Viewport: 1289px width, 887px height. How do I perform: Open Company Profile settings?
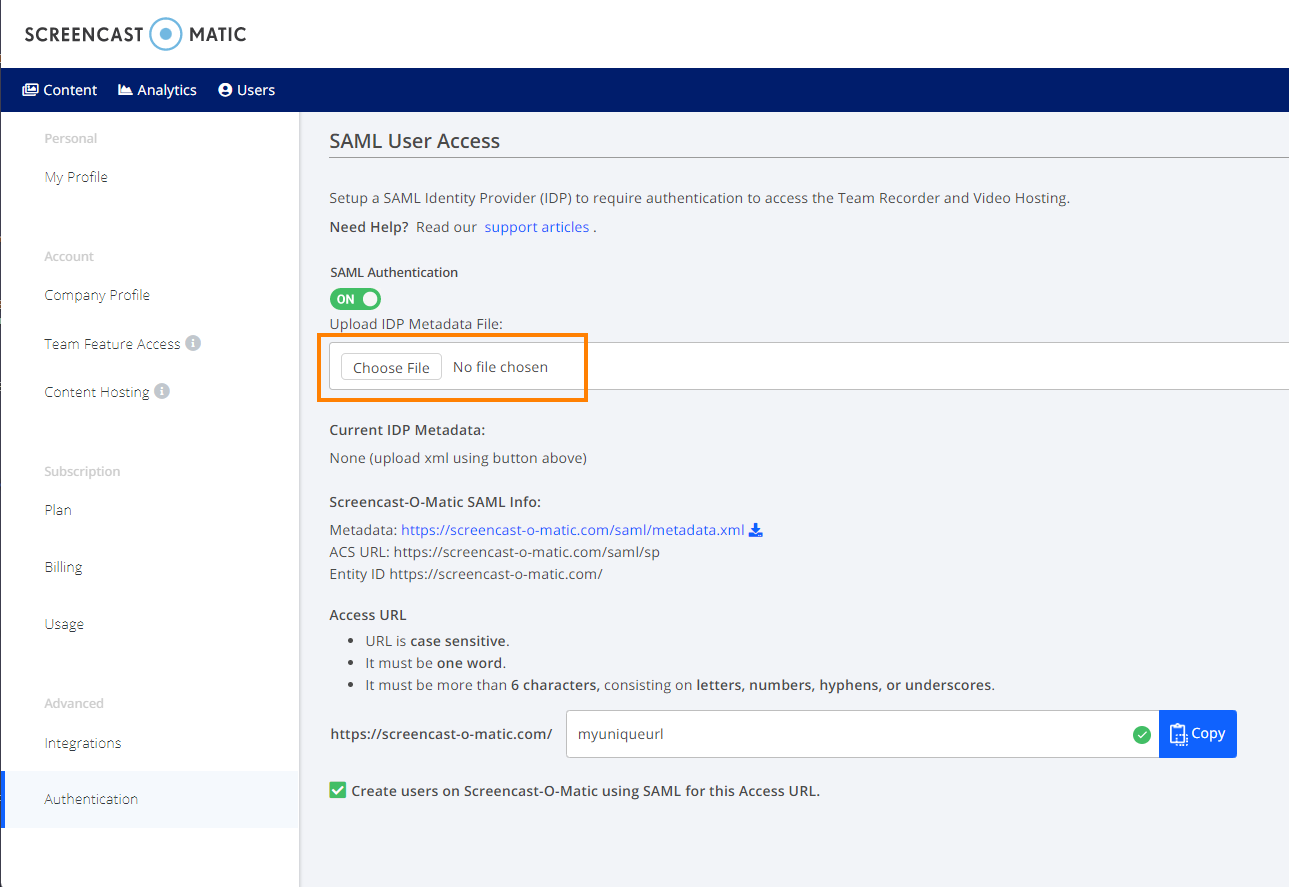pos(97,295)
